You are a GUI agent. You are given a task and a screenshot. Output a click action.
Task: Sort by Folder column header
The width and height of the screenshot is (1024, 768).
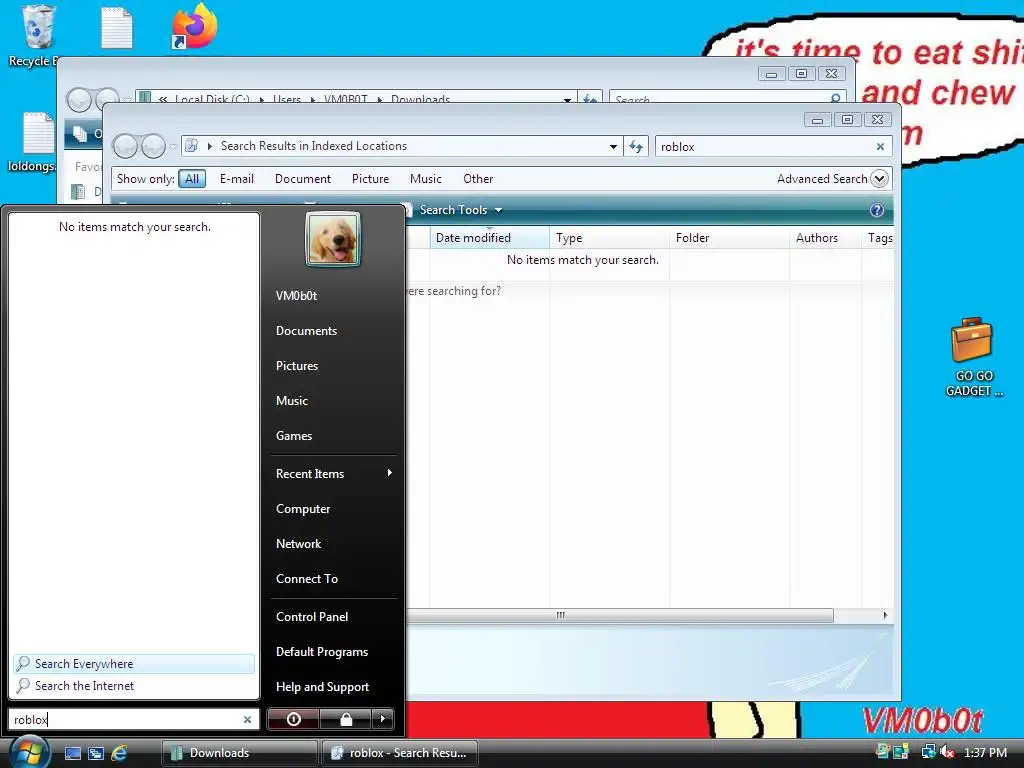[x=729, y=238]
